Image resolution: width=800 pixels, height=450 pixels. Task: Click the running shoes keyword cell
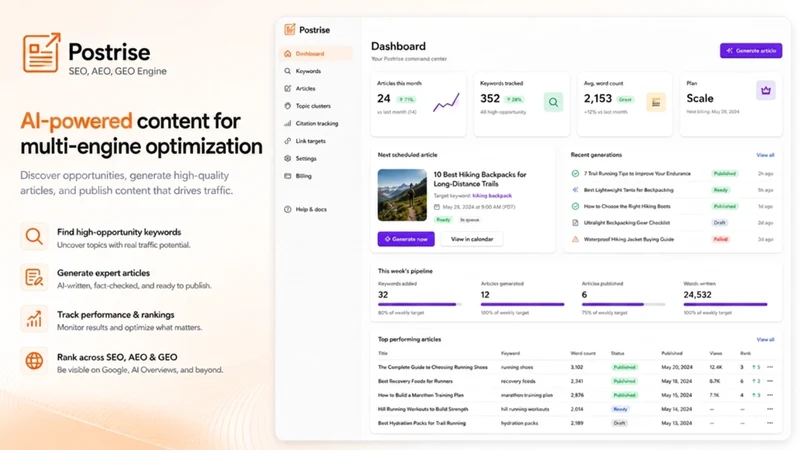tap(517, 367)
